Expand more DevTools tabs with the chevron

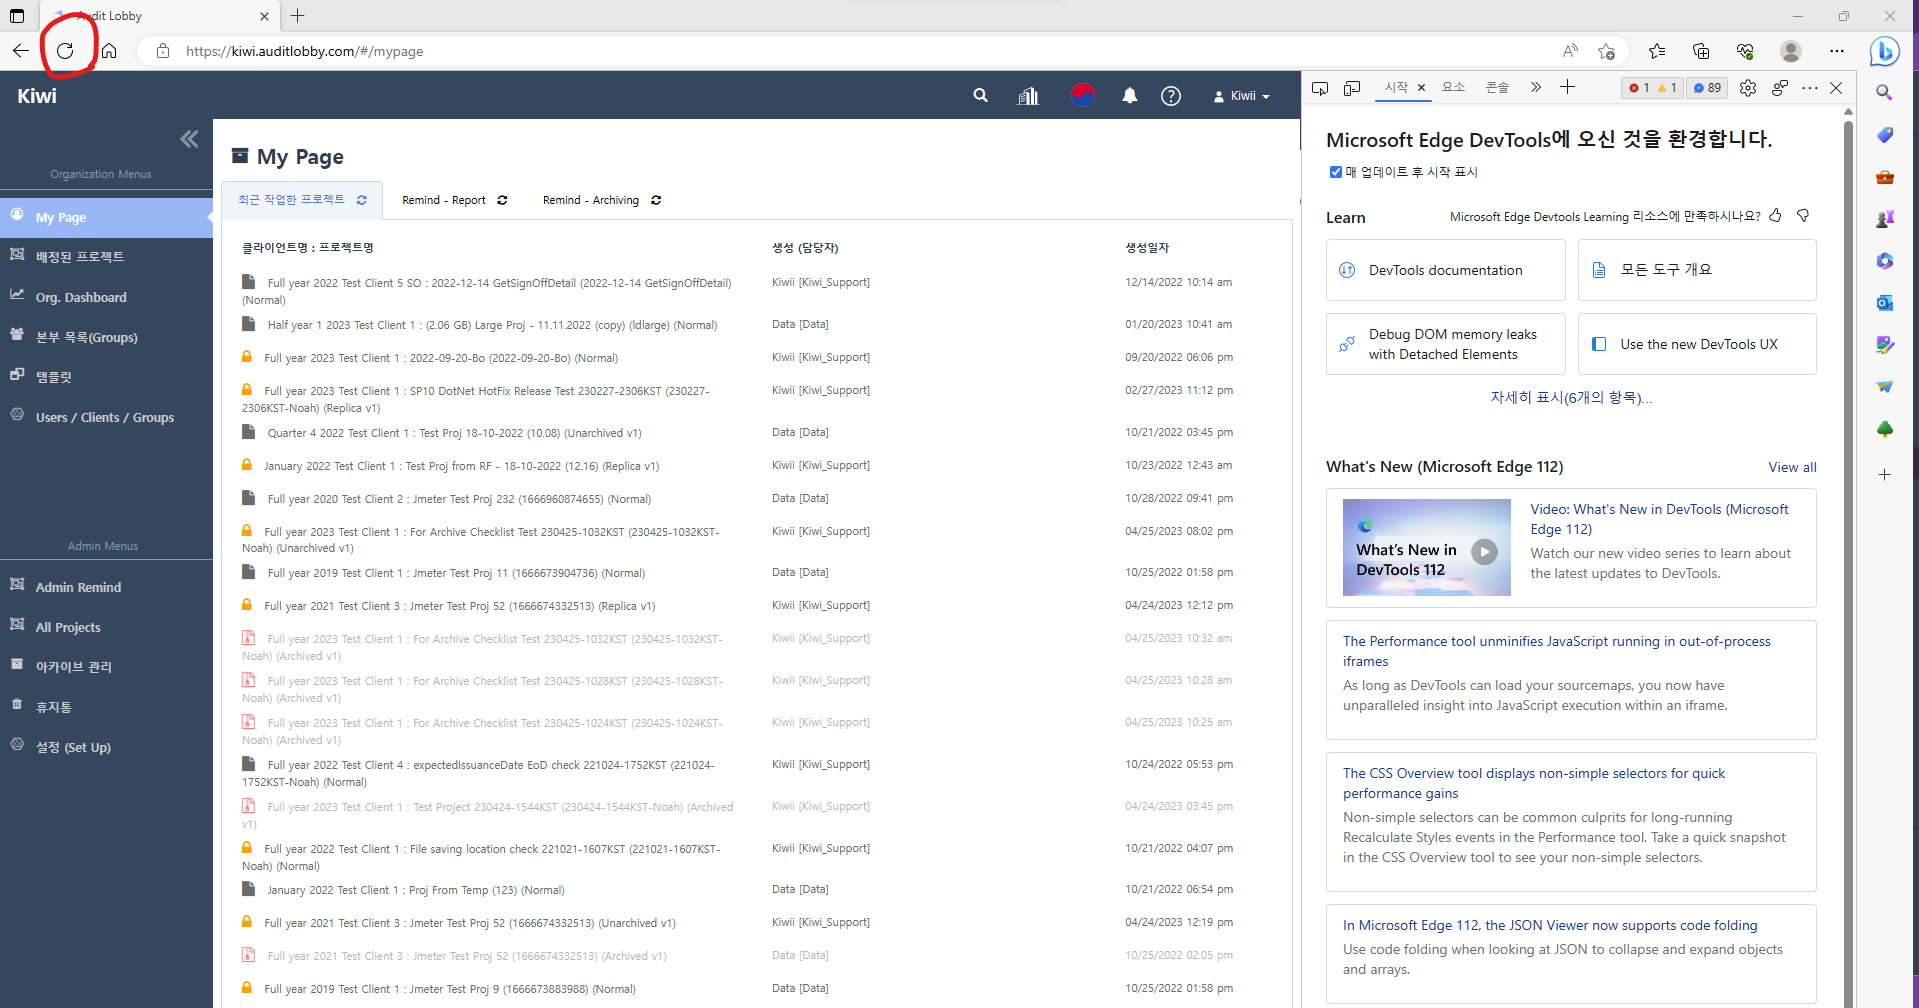1535,88
